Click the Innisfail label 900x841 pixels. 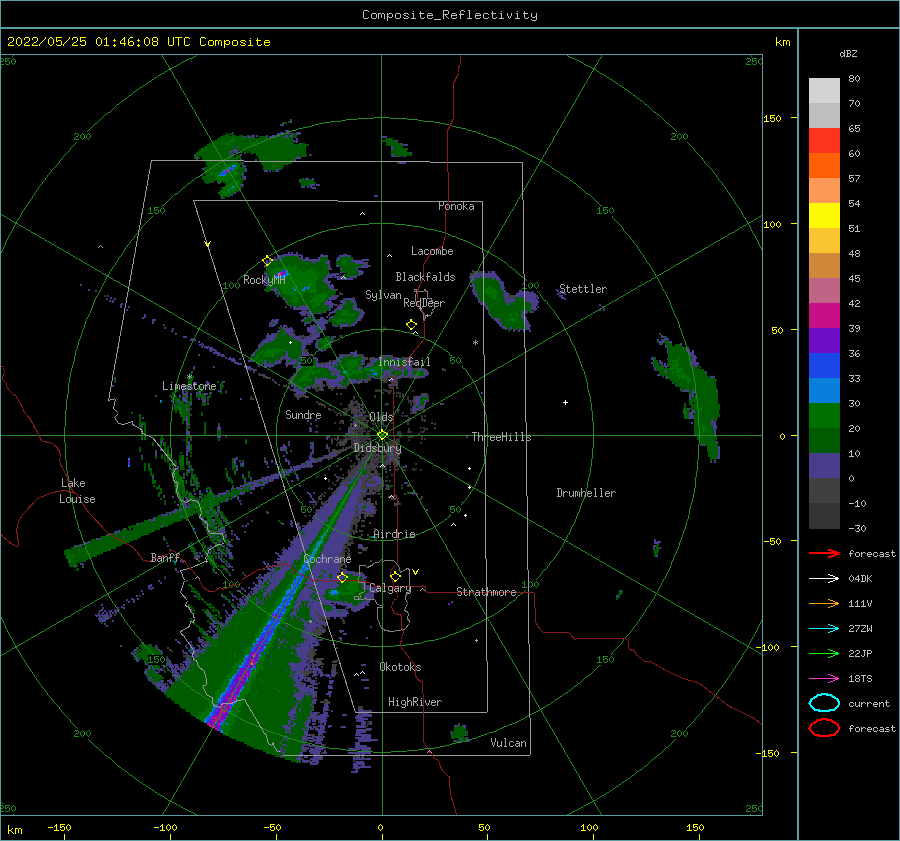pyautogui.click(x=404, y=362)
